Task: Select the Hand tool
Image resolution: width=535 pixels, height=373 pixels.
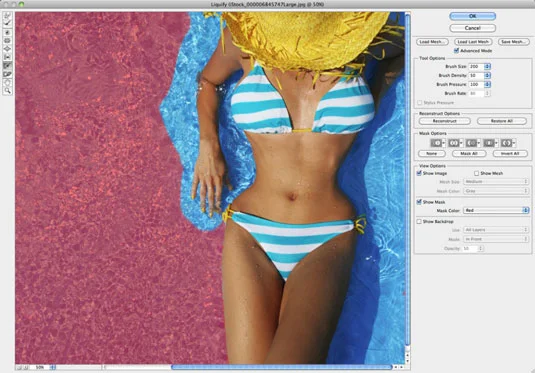Action: pos(8,82)
